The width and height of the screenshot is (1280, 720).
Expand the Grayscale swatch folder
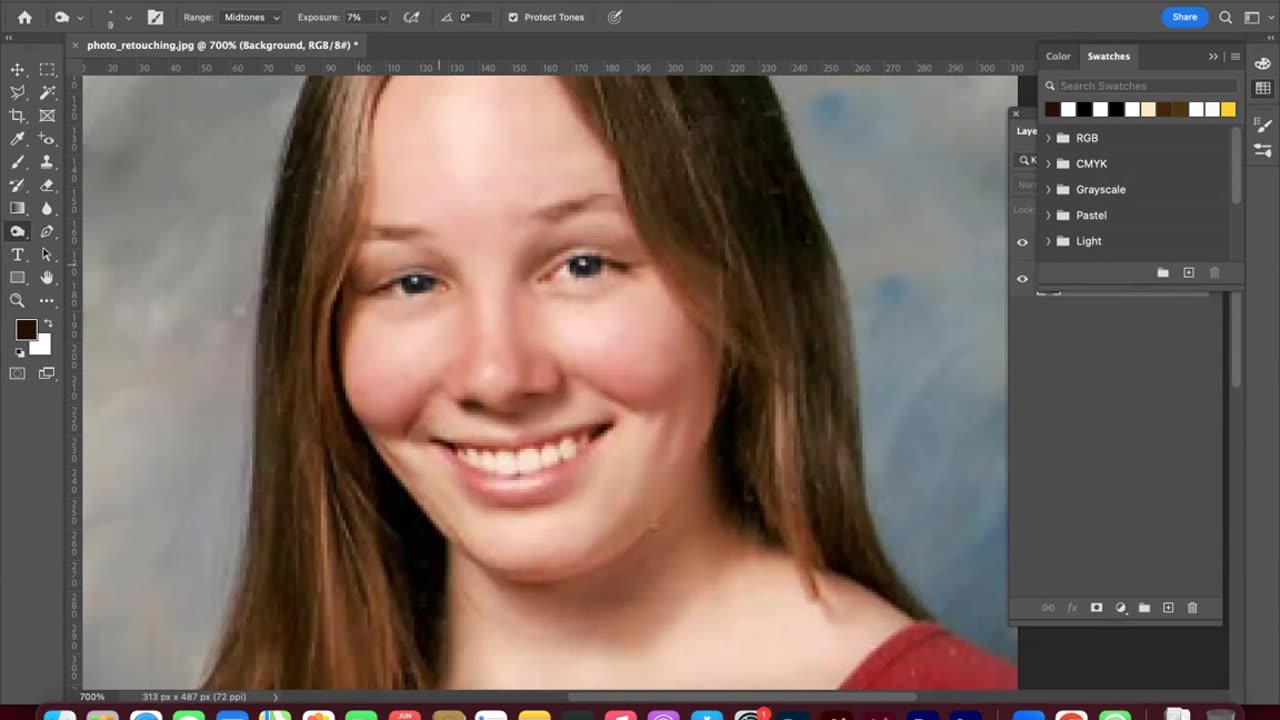point(1048,190)
